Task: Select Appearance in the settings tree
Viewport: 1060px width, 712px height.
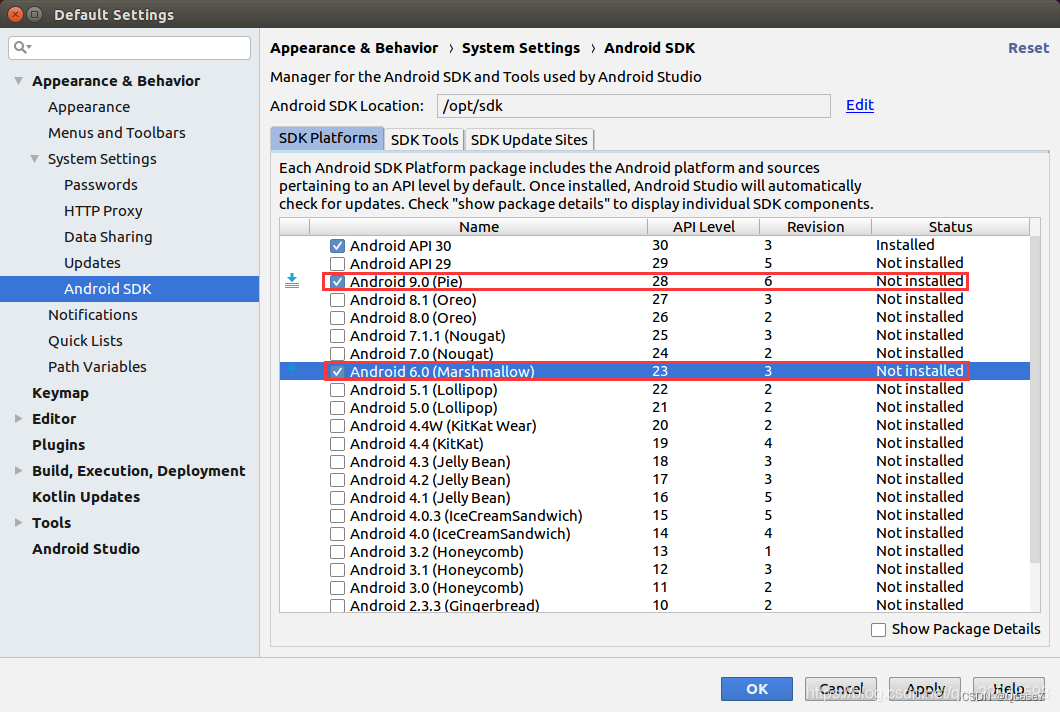Action: (x=89, y=107)
